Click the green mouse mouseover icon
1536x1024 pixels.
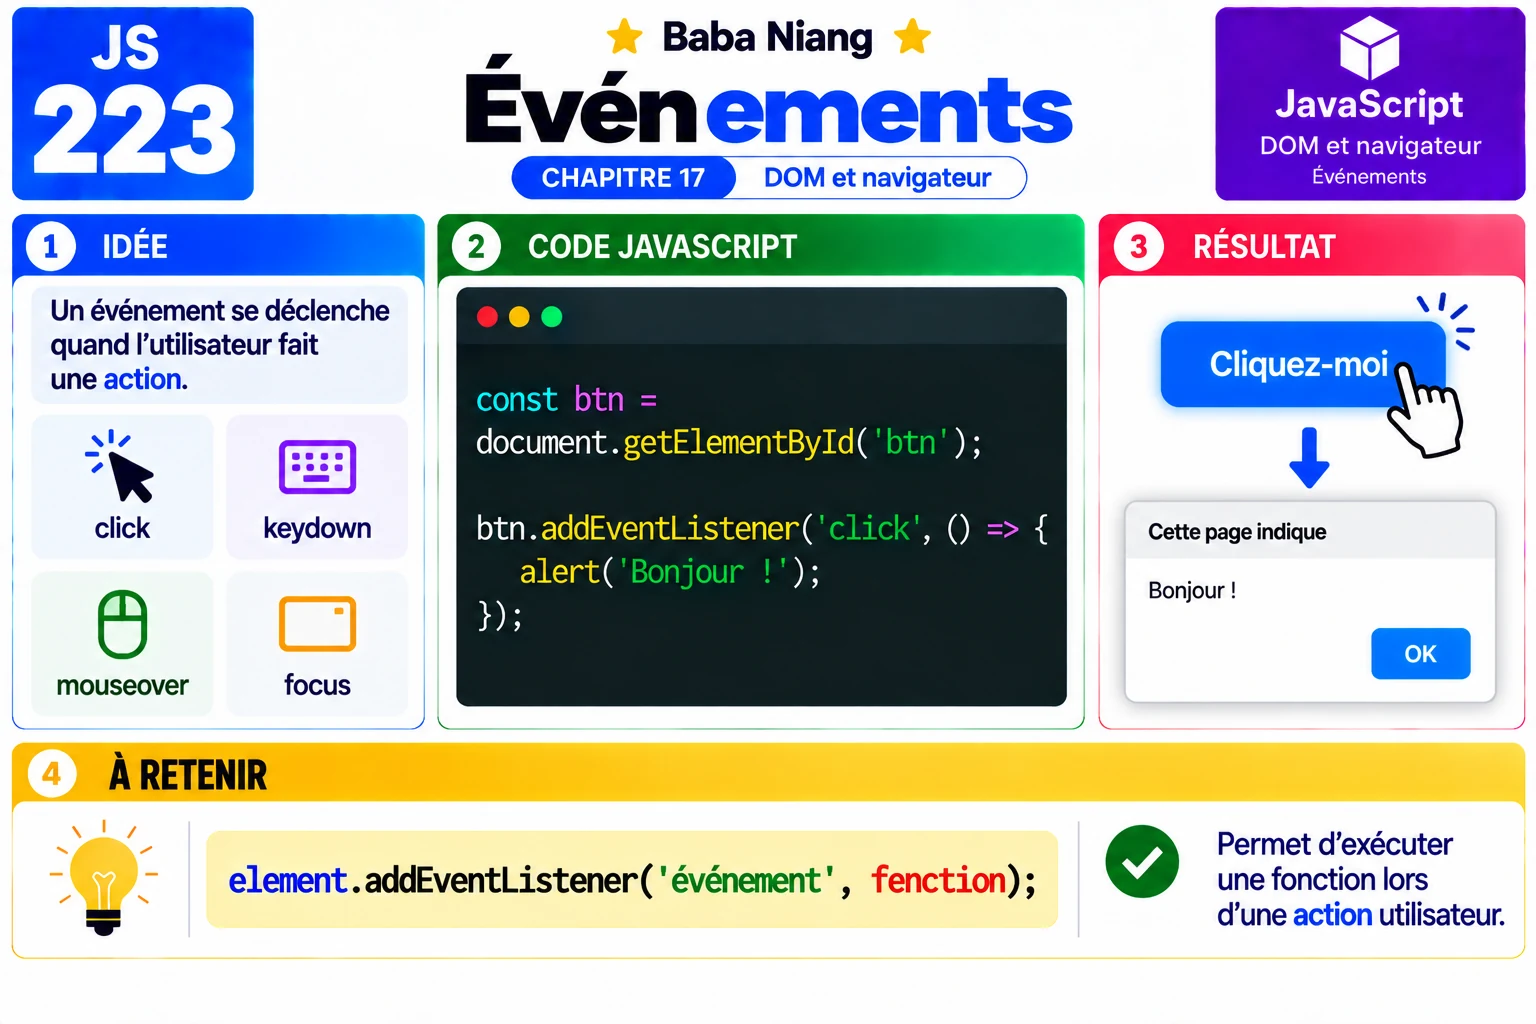click(122, 624)
